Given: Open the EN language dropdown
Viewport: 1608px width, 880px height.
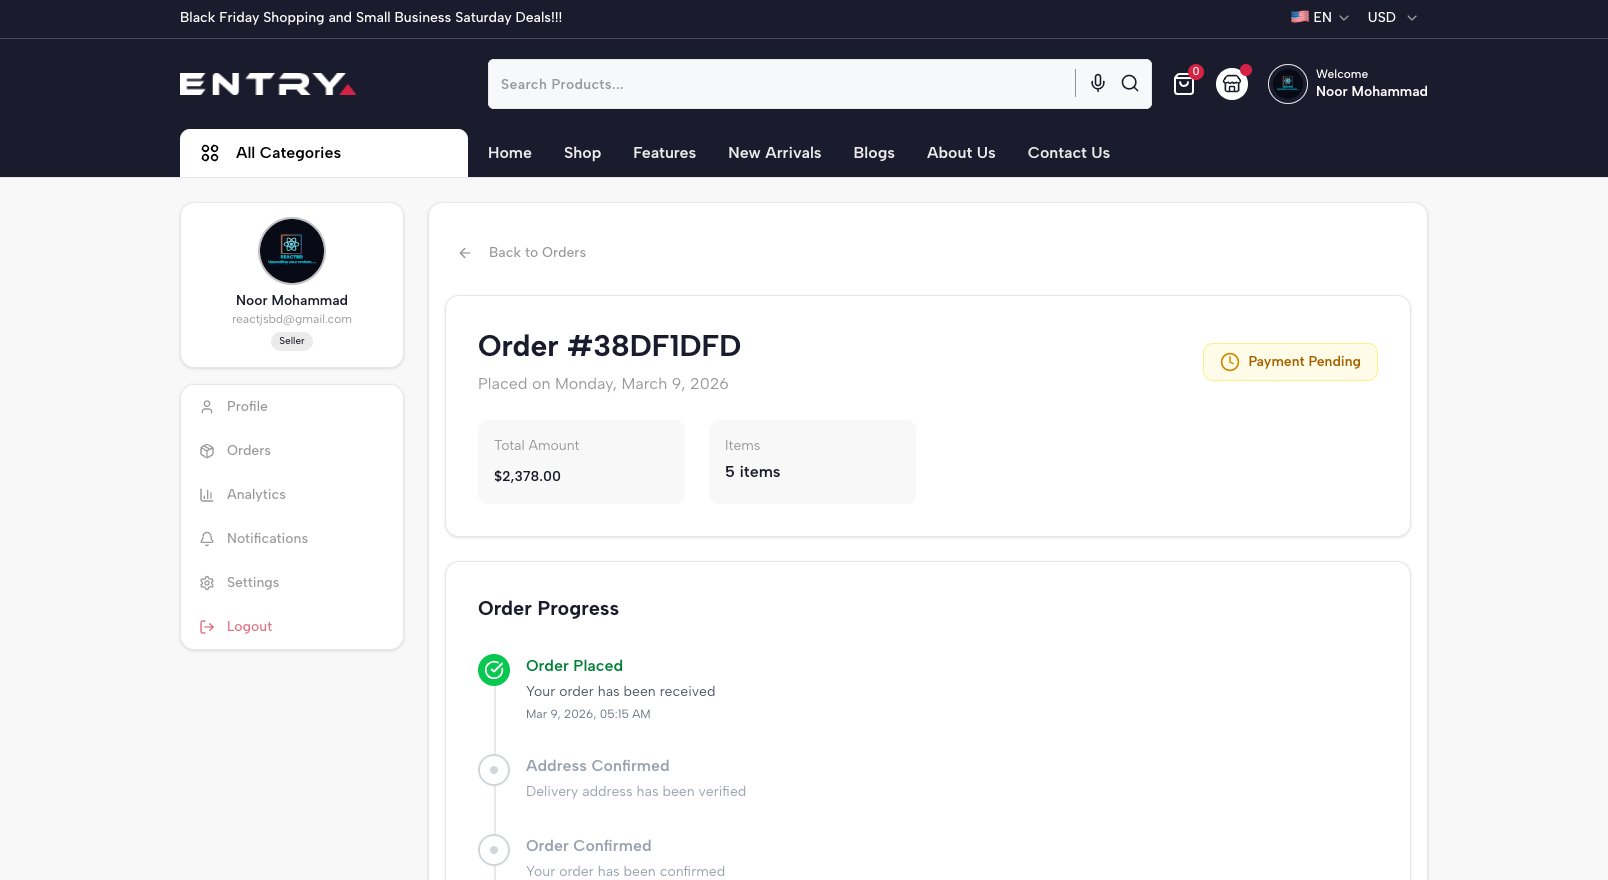Looking at the screenshot, I should 1320,17.
